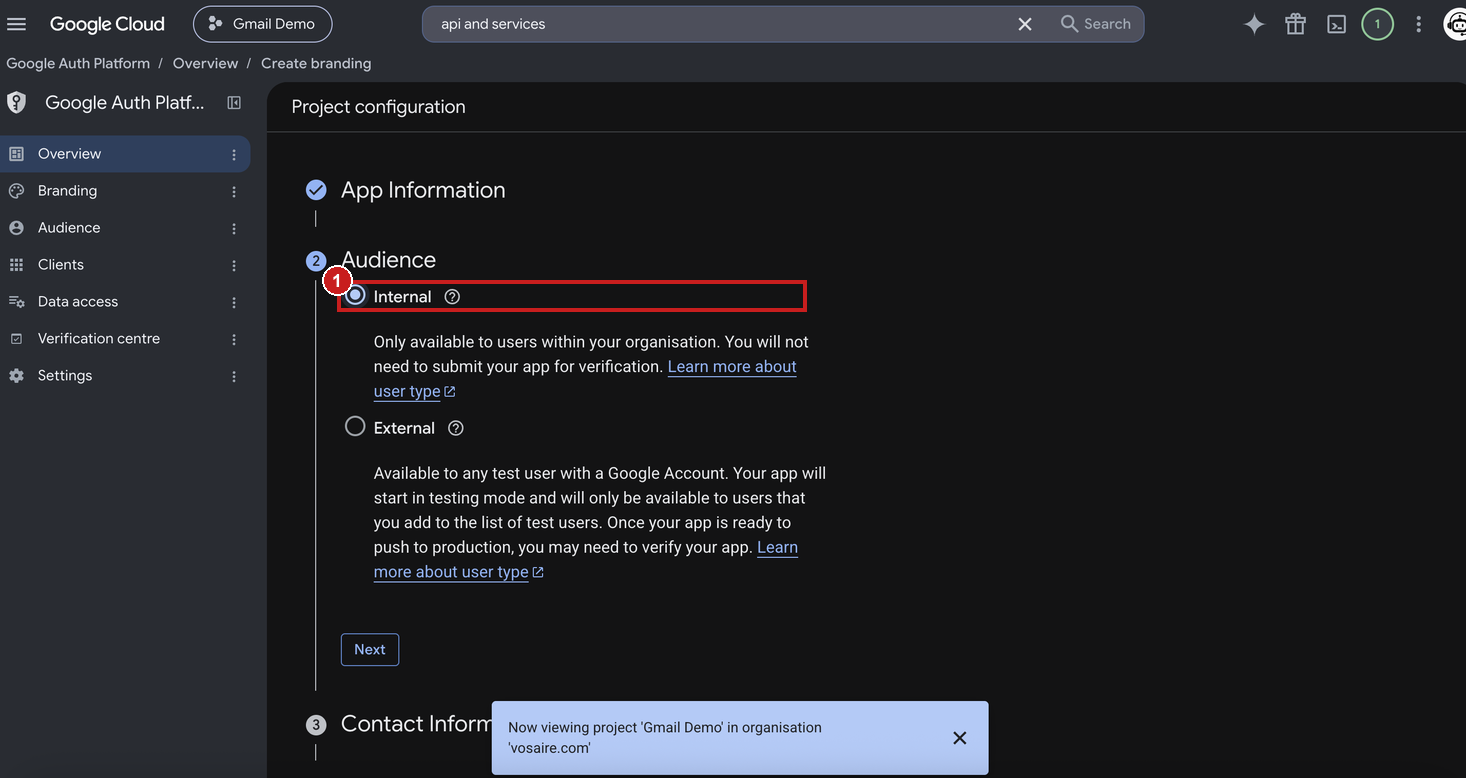This screenshot has height=778, width=1466.
Task: Click the Data access sidebar icon
Action: tap(16, 302)
